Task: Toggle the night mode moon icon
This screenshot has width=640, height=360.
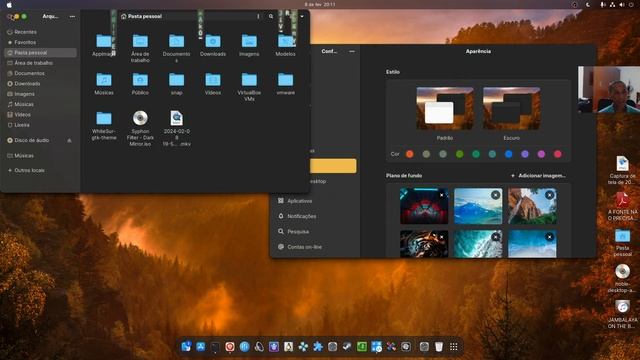Action: pyautogui.click(x=588, y=4)
